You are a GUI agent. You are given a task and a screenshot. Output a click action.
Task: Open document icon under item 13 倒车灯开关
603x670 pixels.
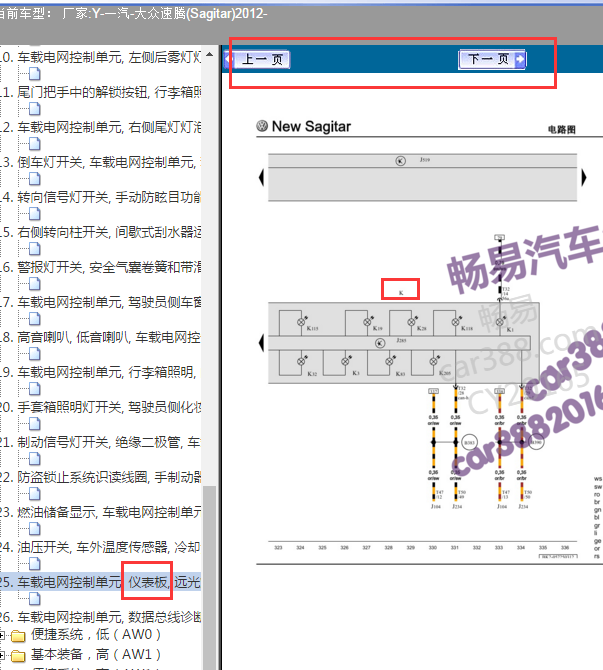[35, 179]
